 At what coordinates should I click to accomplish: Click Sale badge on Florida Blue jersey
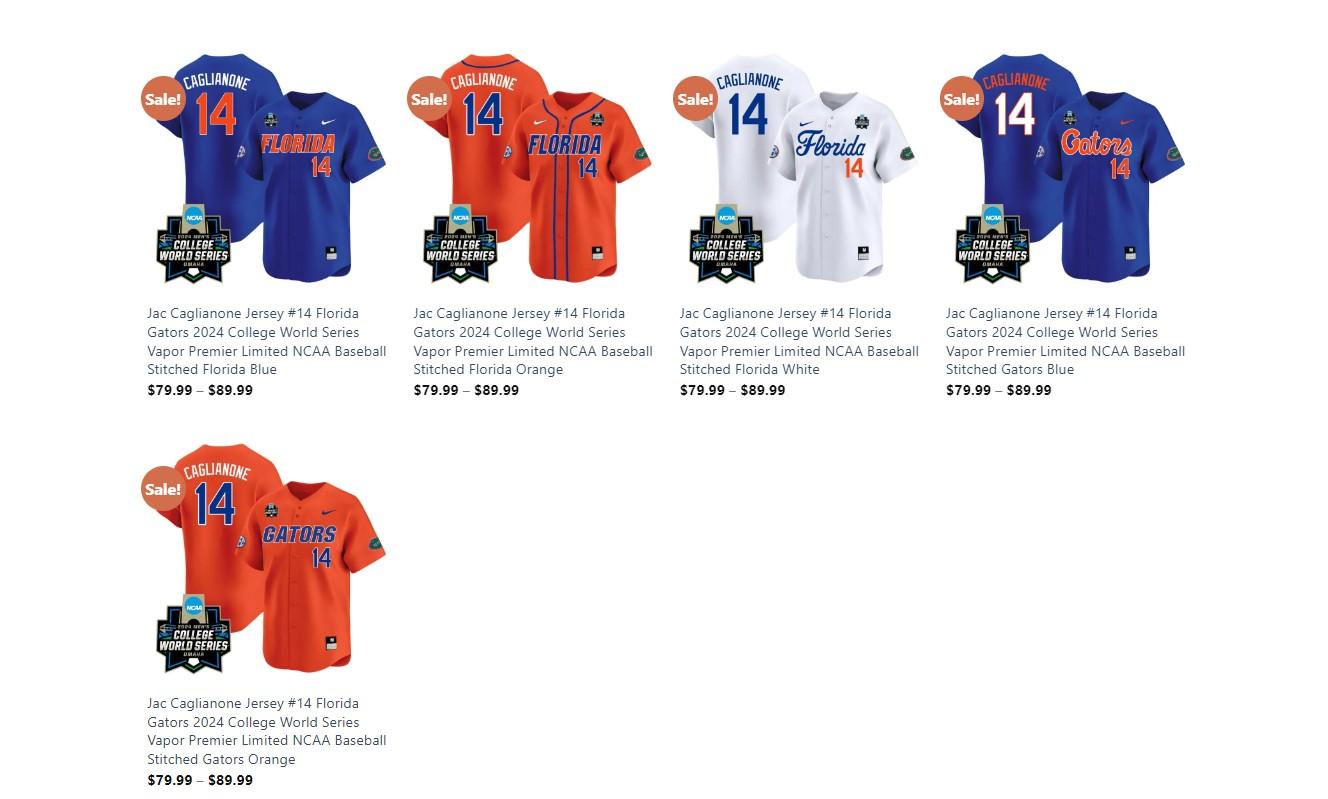pyautogui.click(x=163, y=98)
